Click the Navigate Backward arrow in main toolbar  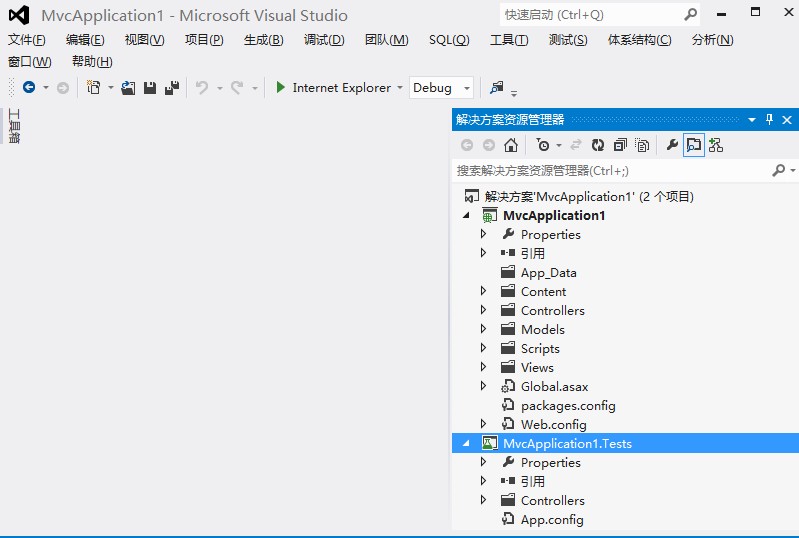pyautogui.click(x=29, y=88)
